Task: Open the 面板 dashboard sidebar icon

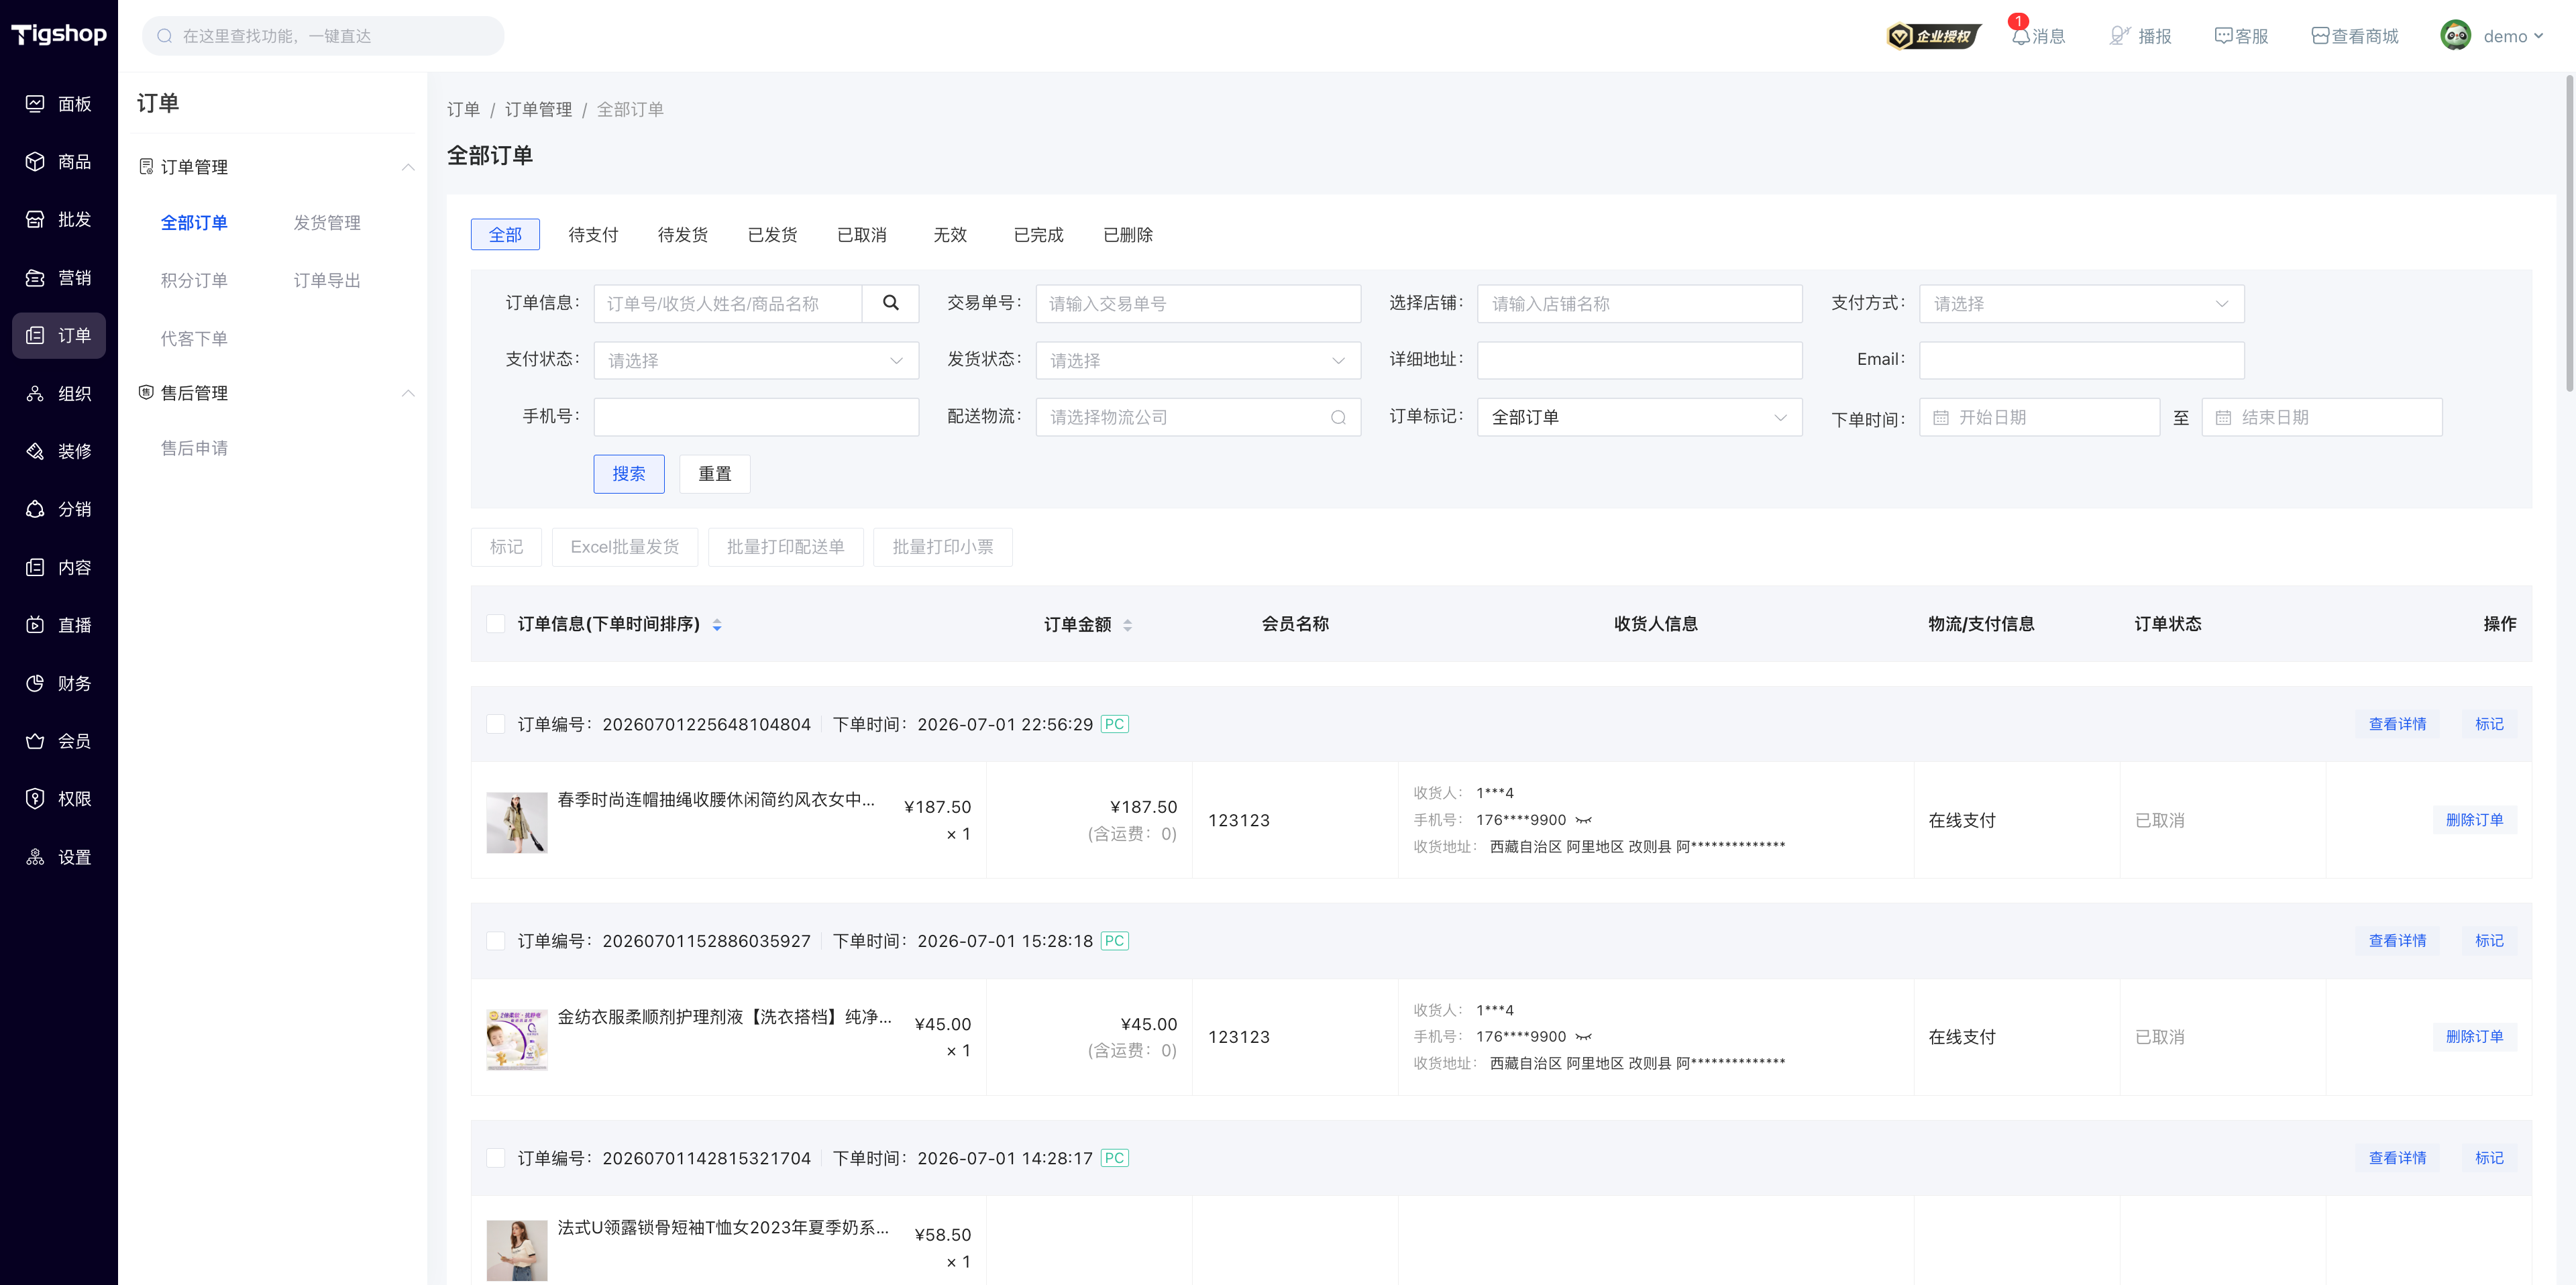Action: [x=35, y=104]
